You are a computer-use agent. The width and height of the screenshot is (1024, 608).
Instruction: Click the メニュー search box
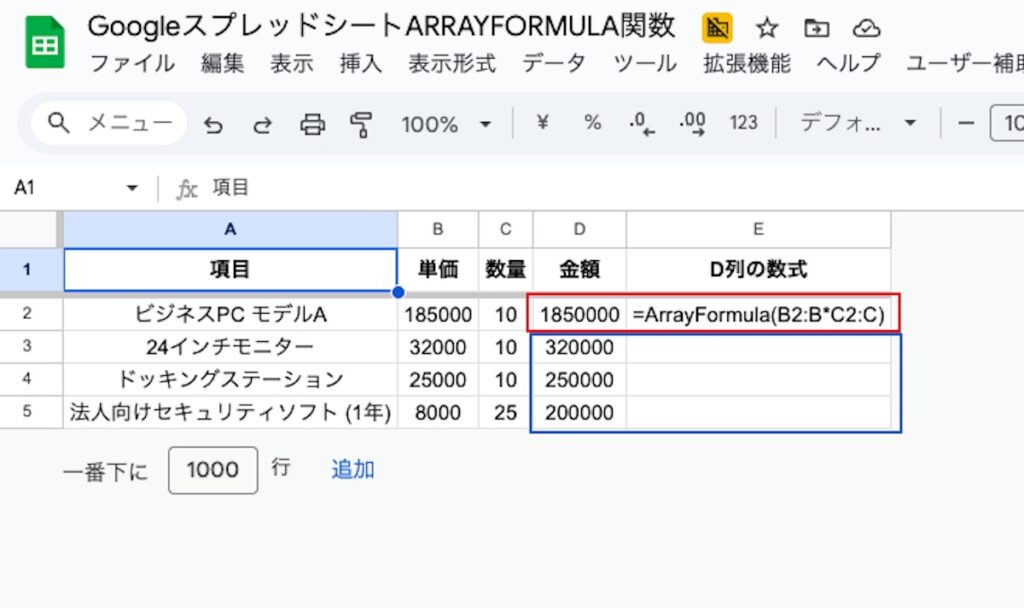tap(108, 123)
